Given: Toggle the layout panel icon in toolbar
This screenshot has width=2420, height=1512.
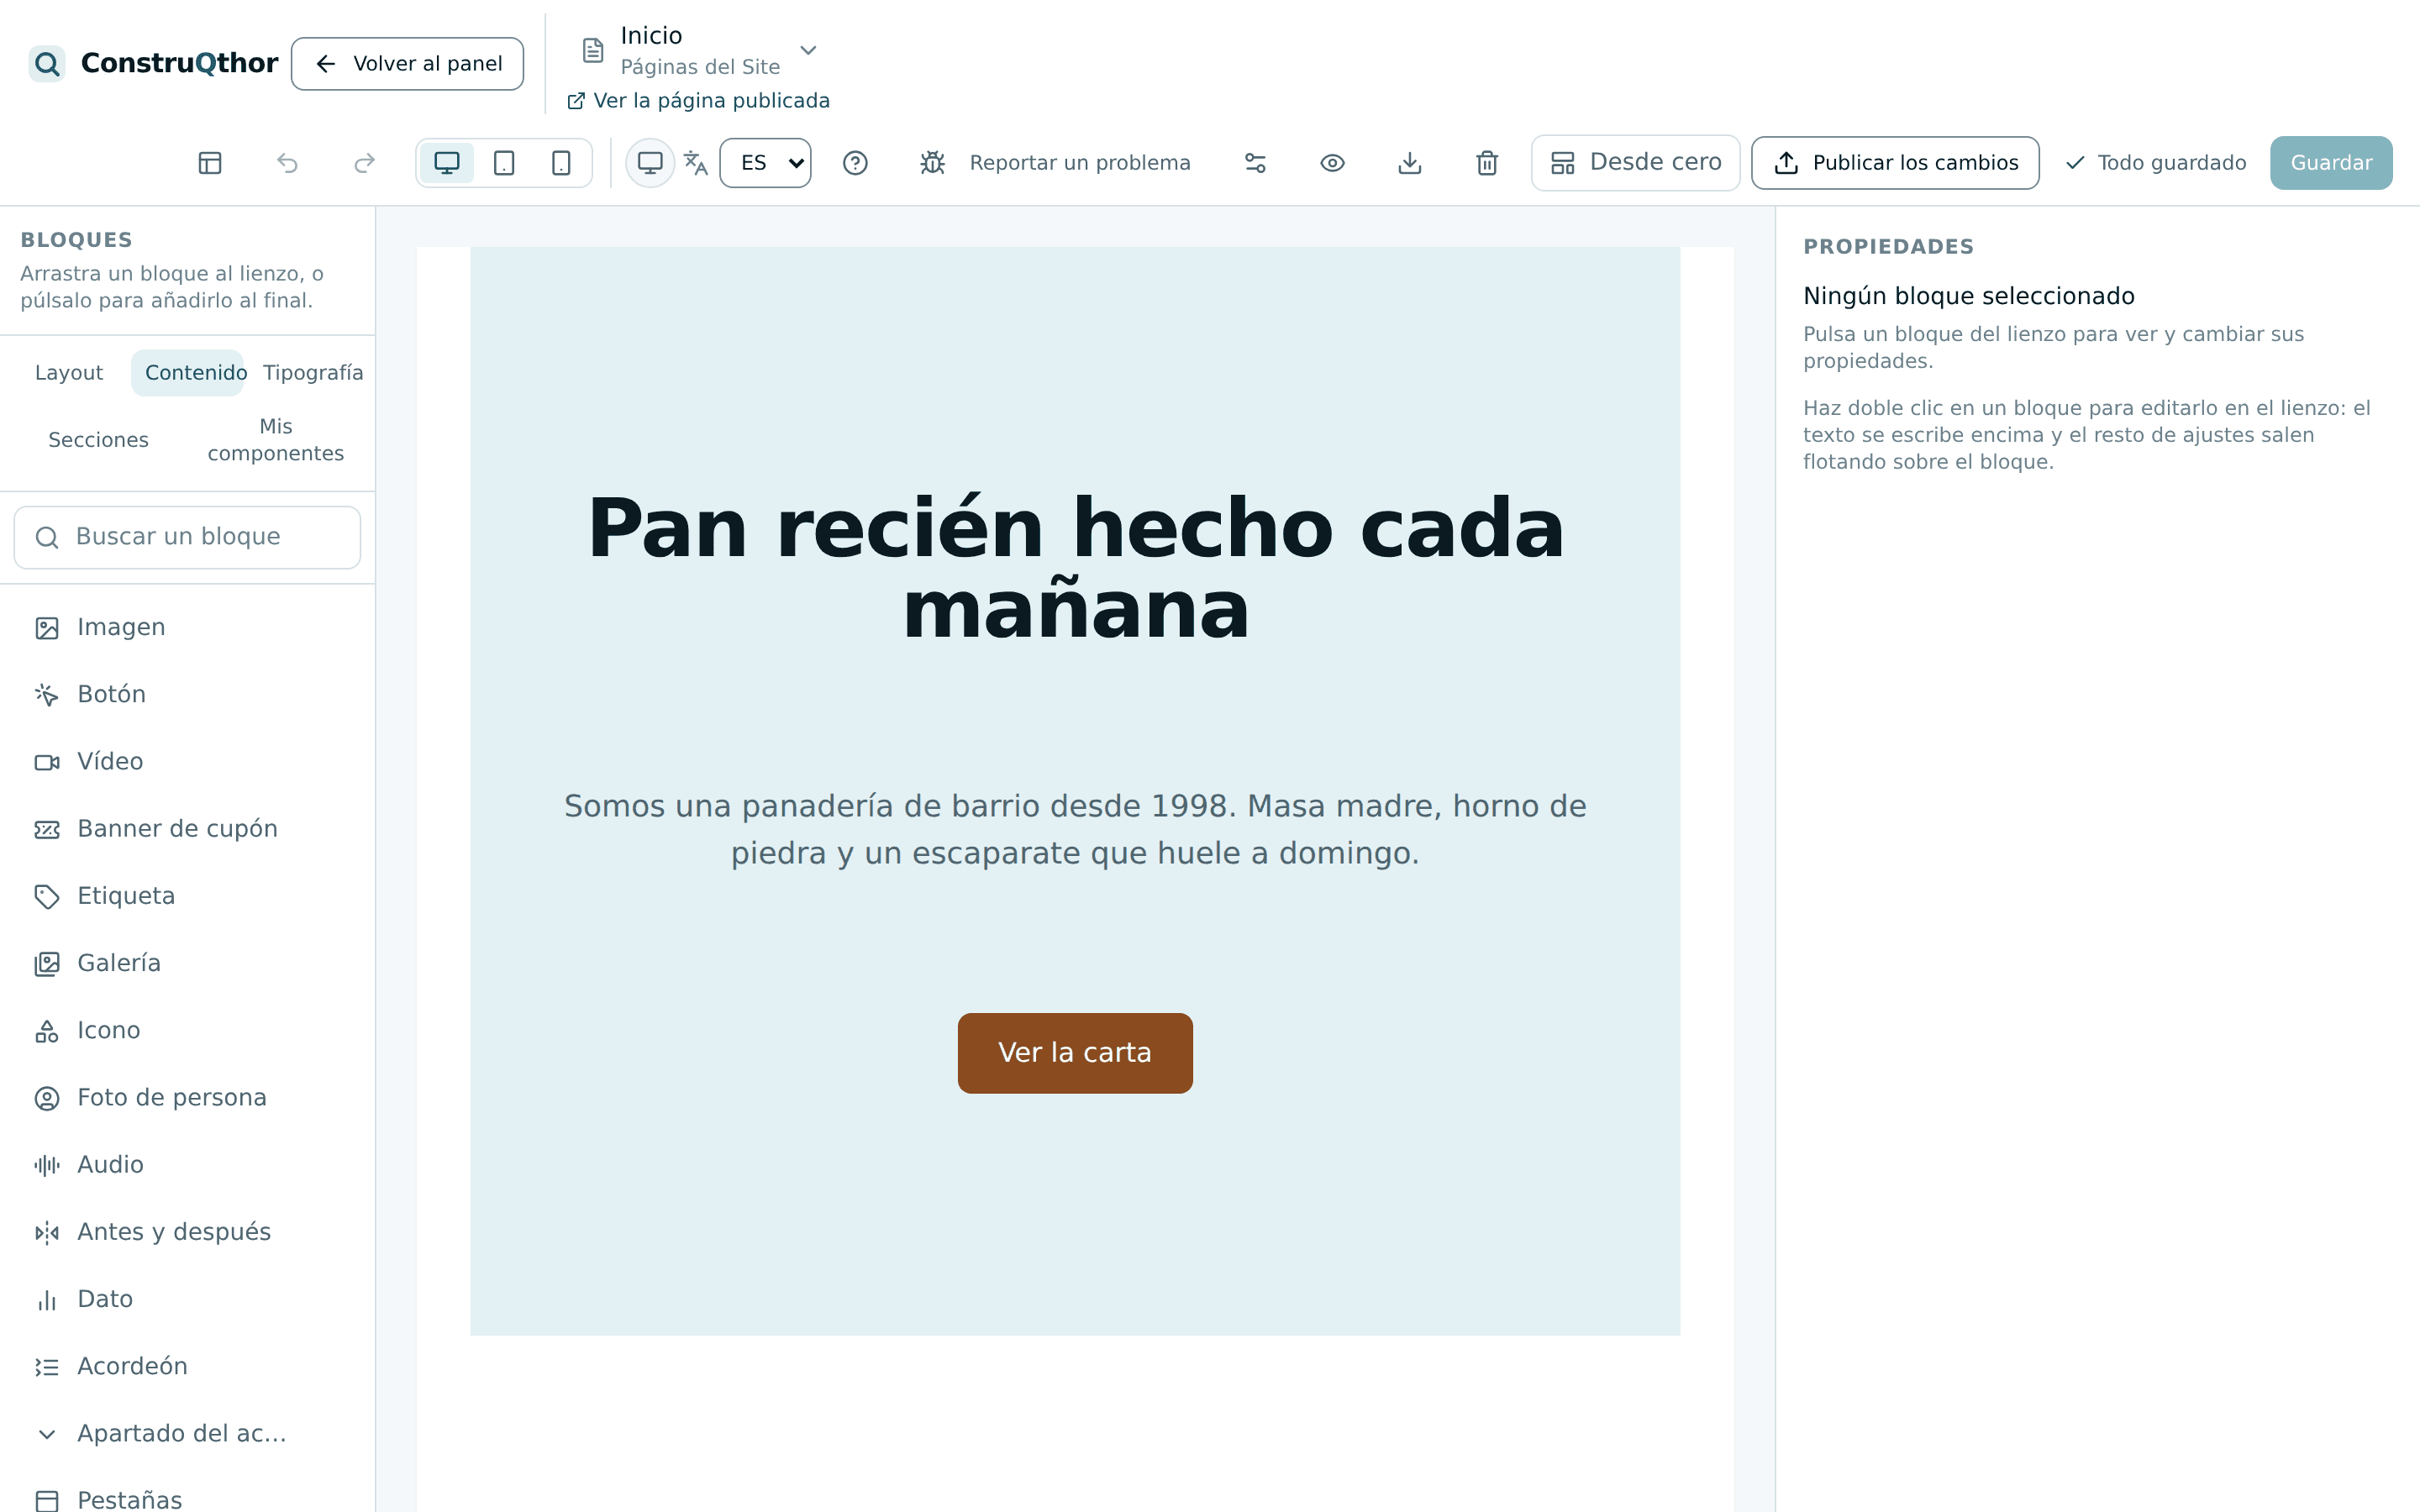Looking at the screenshot, I should coord(210,163).
